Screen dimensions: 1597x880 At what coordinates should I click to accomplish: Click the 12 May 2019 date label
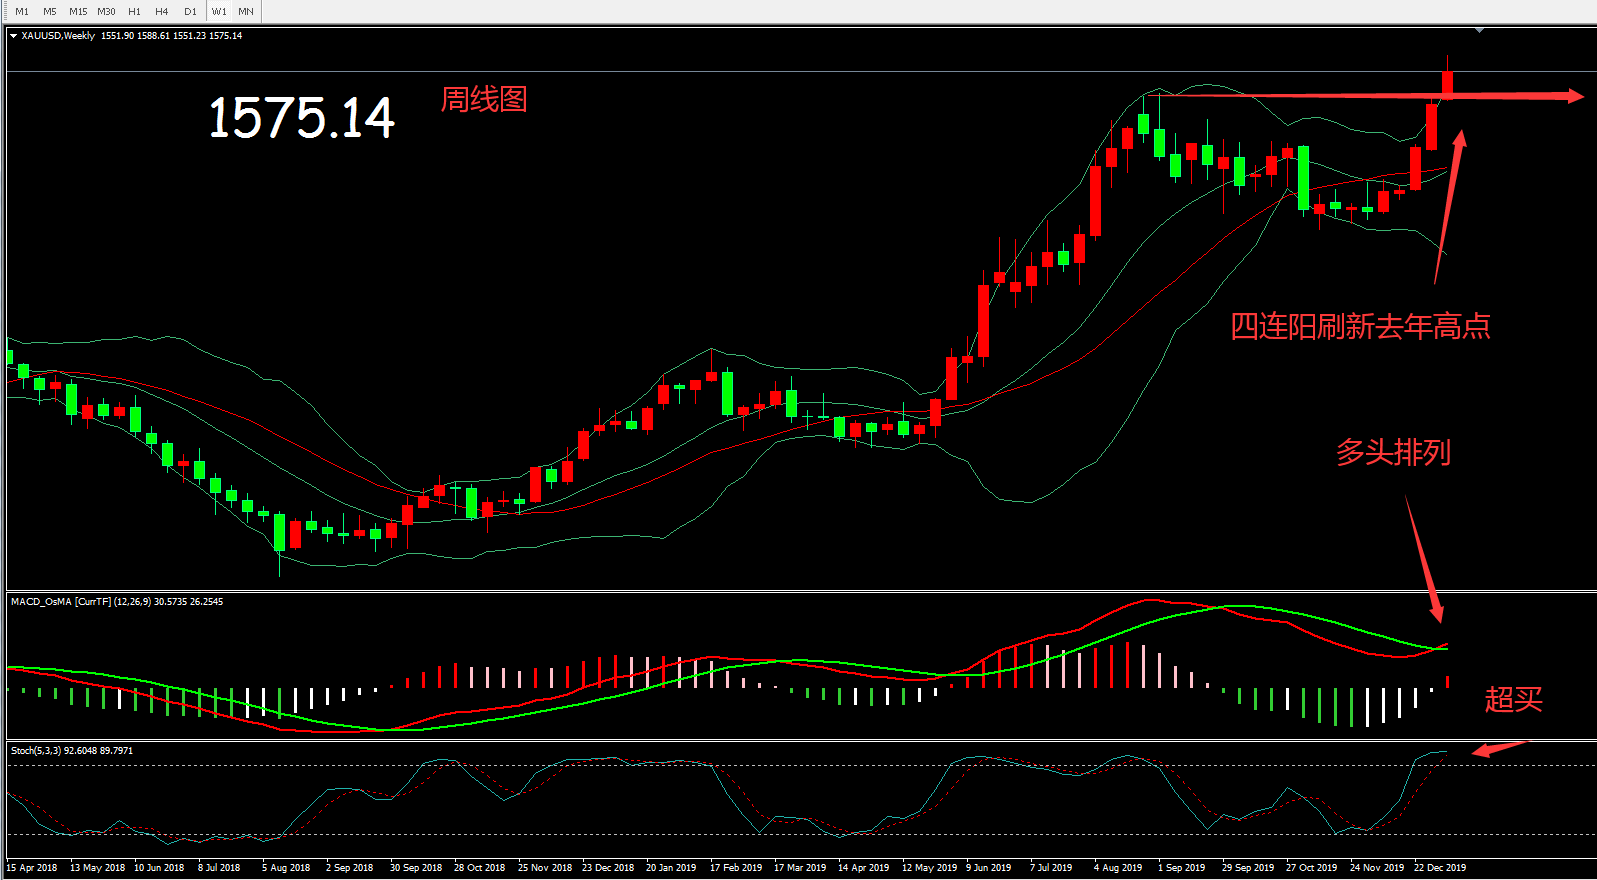tap(929, 868)
